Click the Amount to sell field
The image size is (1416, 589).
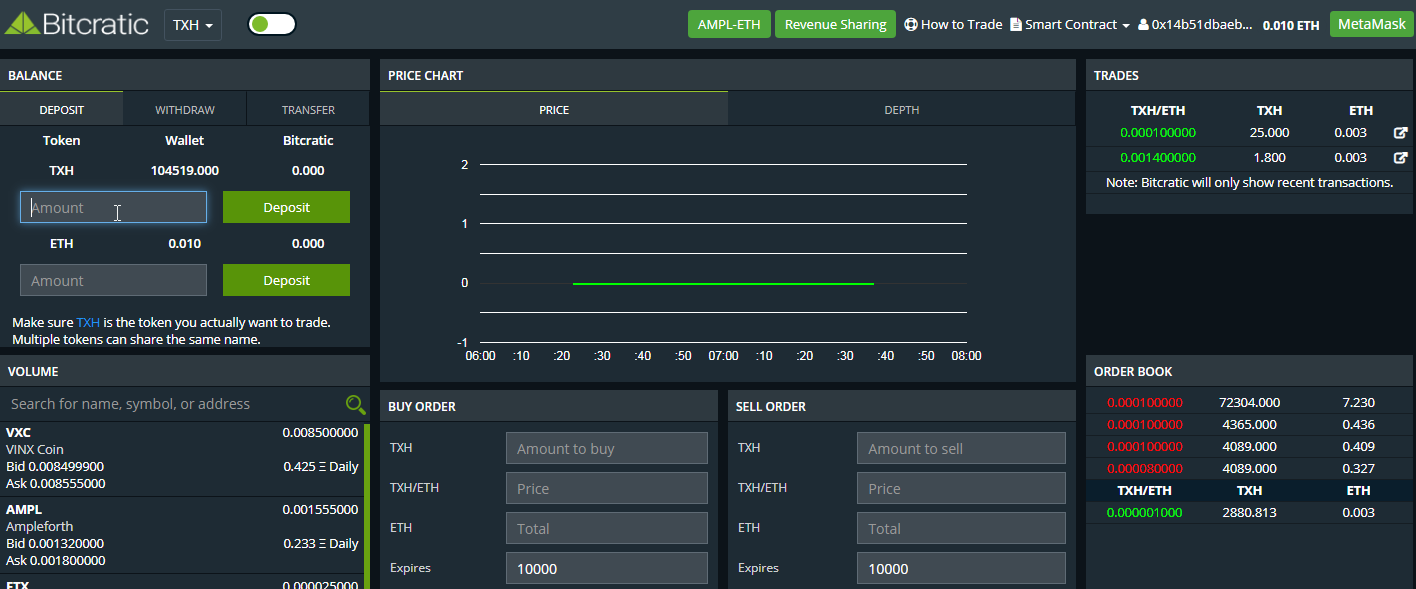click(x=961, y=448)
